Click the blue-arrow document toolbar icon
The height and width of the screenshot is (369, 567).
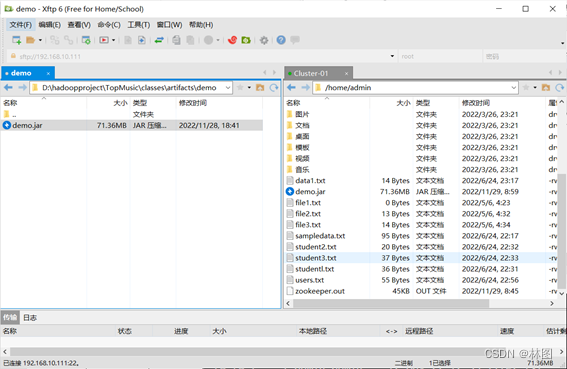point(142,40)
